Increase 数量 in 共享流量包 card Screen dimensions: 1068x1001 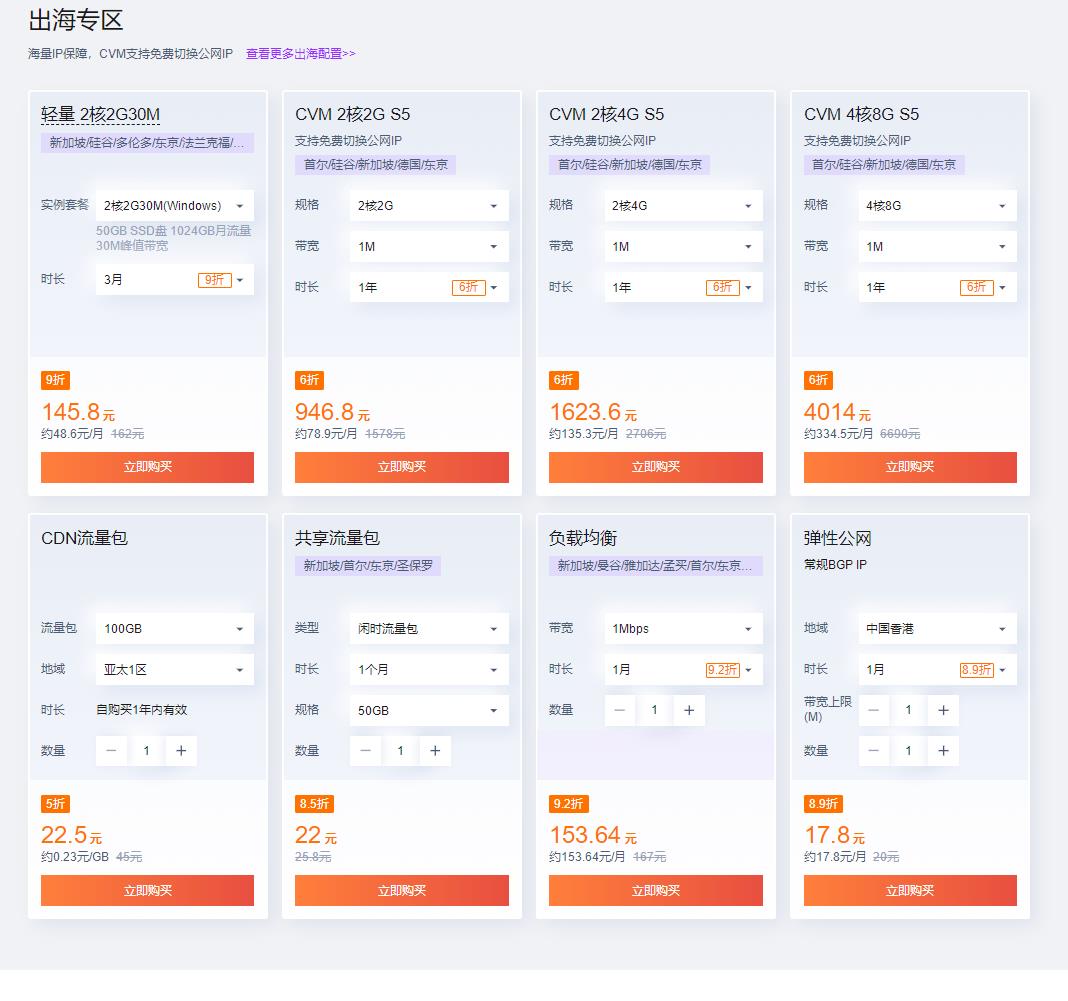pyautogui.click(x=435, y=750)
